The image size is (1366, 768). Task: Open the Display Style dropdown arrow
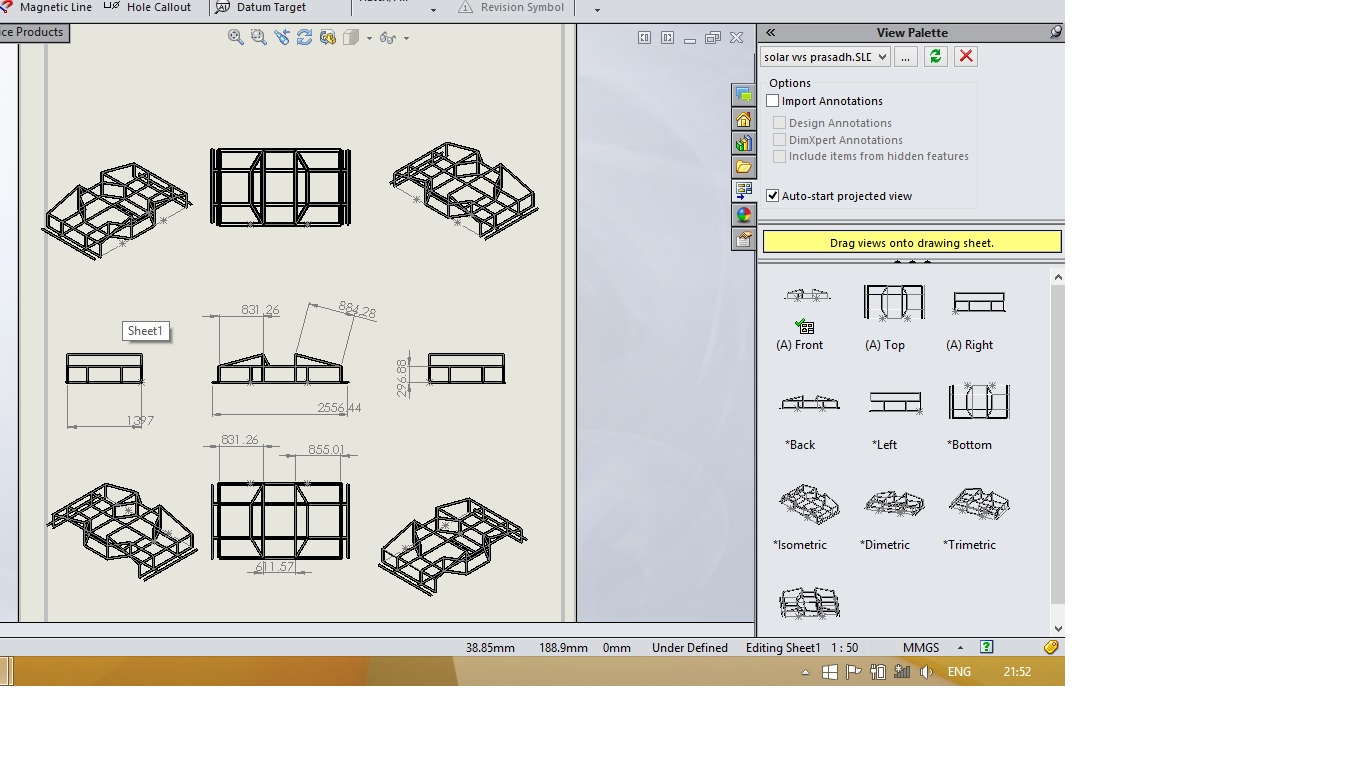click(x=369, y=38)
